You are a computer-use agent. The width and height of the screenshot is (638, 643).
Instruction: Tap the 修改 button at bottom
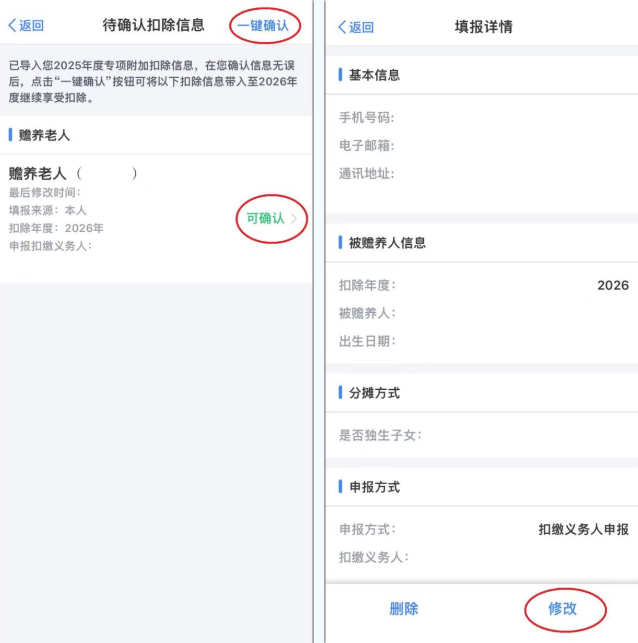click(x=562, y=608)
